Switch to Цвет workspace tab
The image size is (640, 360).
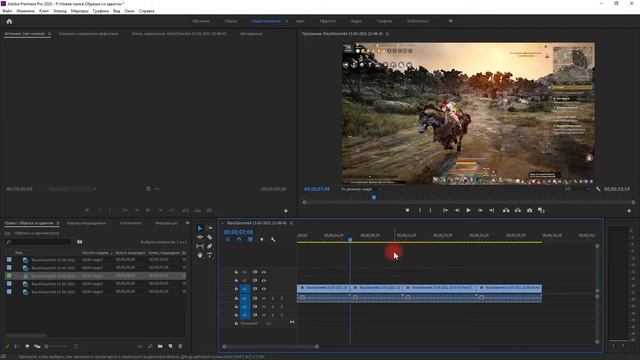point(300,21)
